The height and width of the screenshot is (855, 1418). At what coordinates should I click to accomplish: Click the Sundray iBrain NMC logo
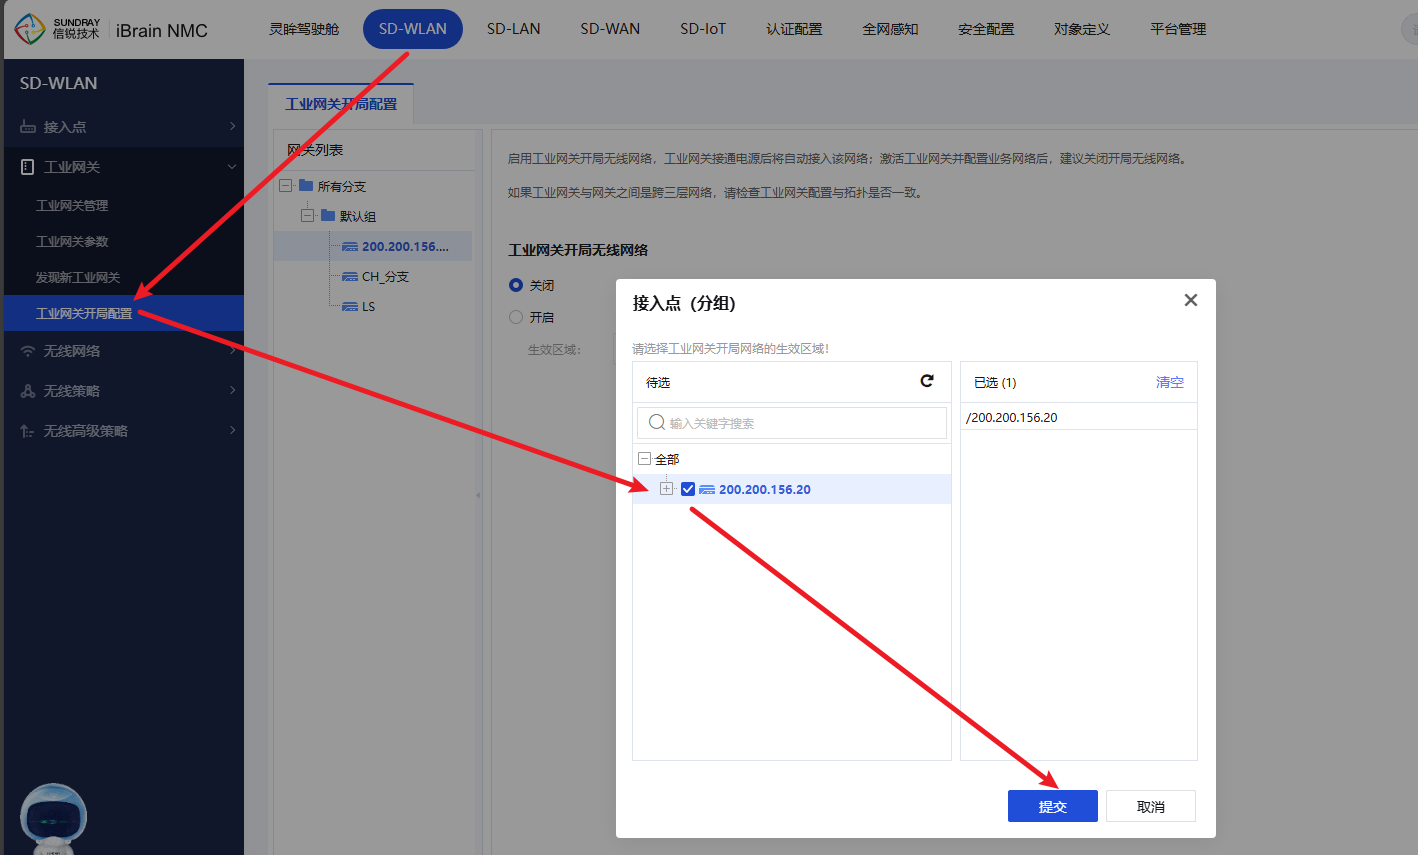click(111, 29)
